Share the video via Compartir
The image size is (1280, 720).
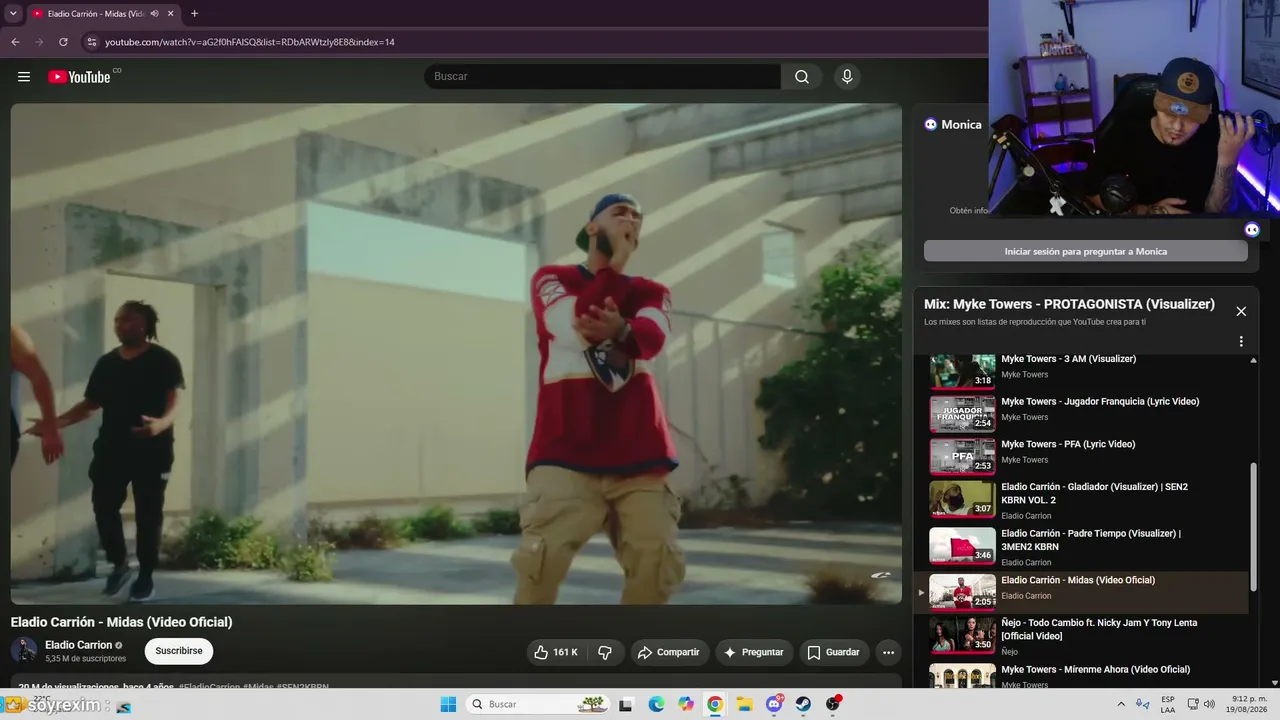(x=669, y=652)
